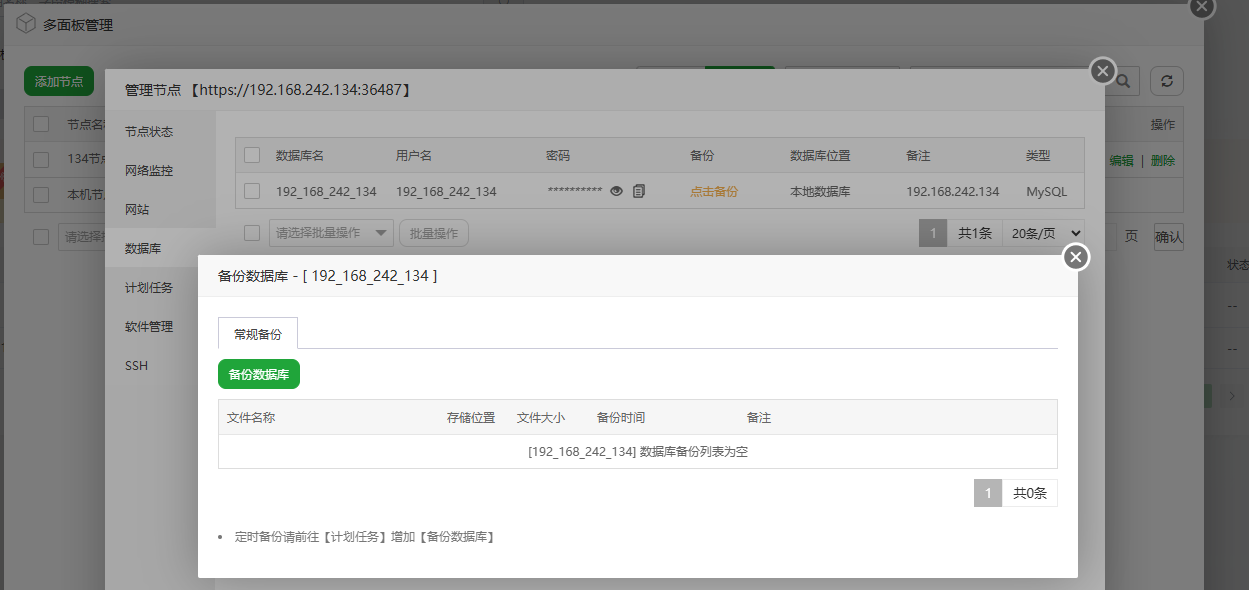Click the 点击备份 link

[x=713, y=191]
